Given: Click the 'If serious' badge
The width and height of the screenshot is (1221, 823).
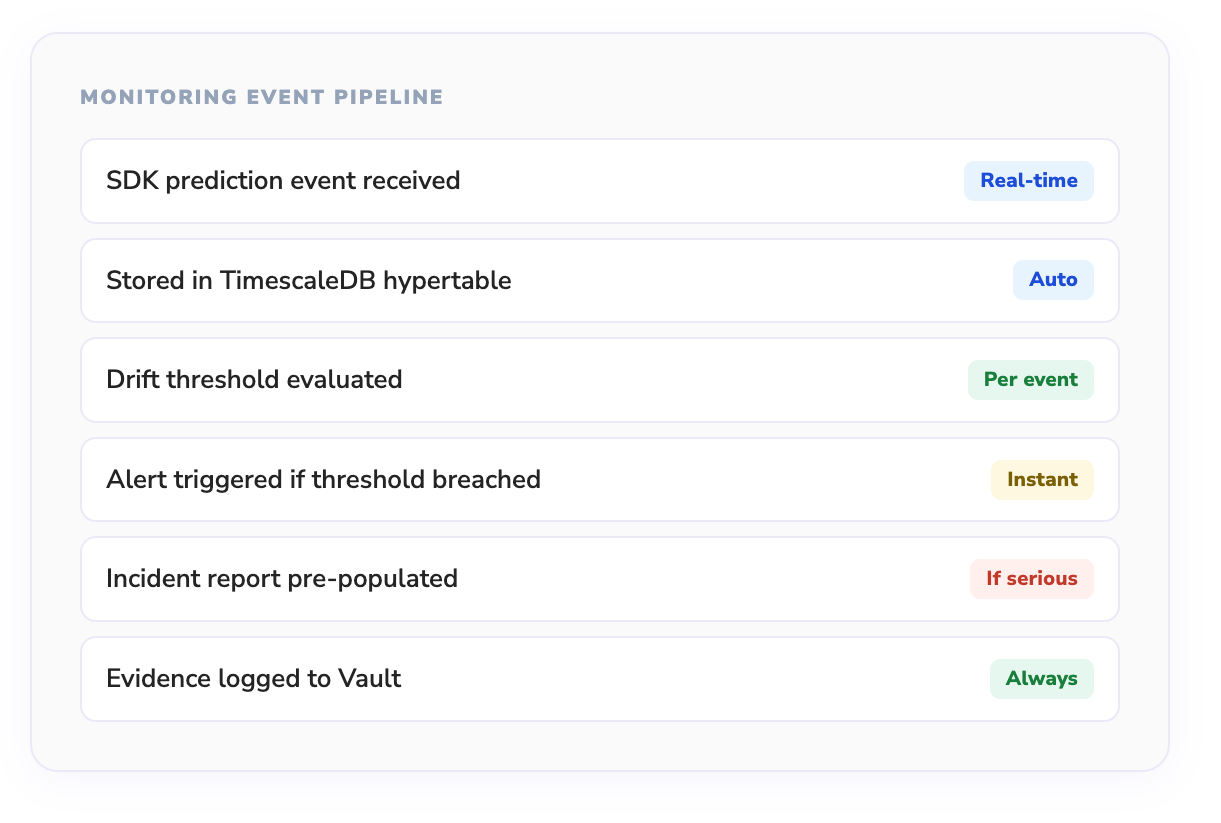Looking at the screenshot, I should (x=1031, y=578).
